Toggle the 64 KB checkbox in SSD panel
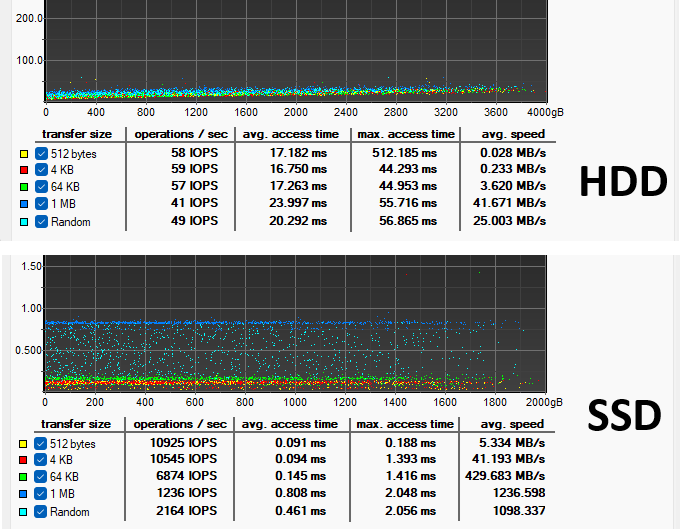Screen dimensions: 680x529 pos(40,477)
